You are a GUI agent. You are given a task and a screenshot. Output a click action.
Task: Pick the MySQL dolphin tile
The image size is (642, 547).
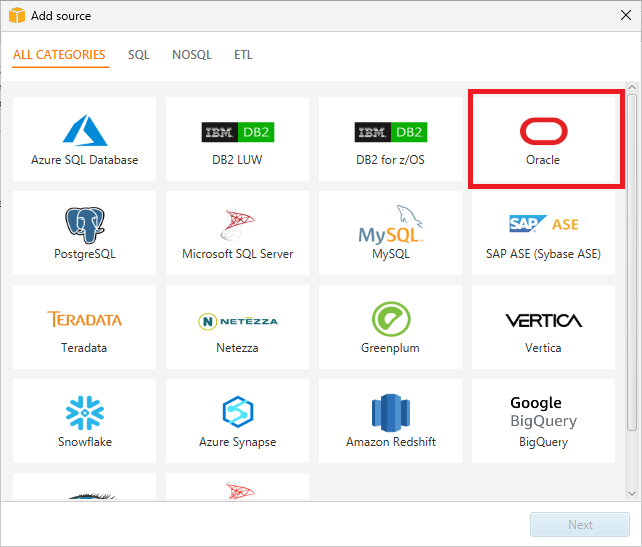pyautogui.click(x=391, y=232)
